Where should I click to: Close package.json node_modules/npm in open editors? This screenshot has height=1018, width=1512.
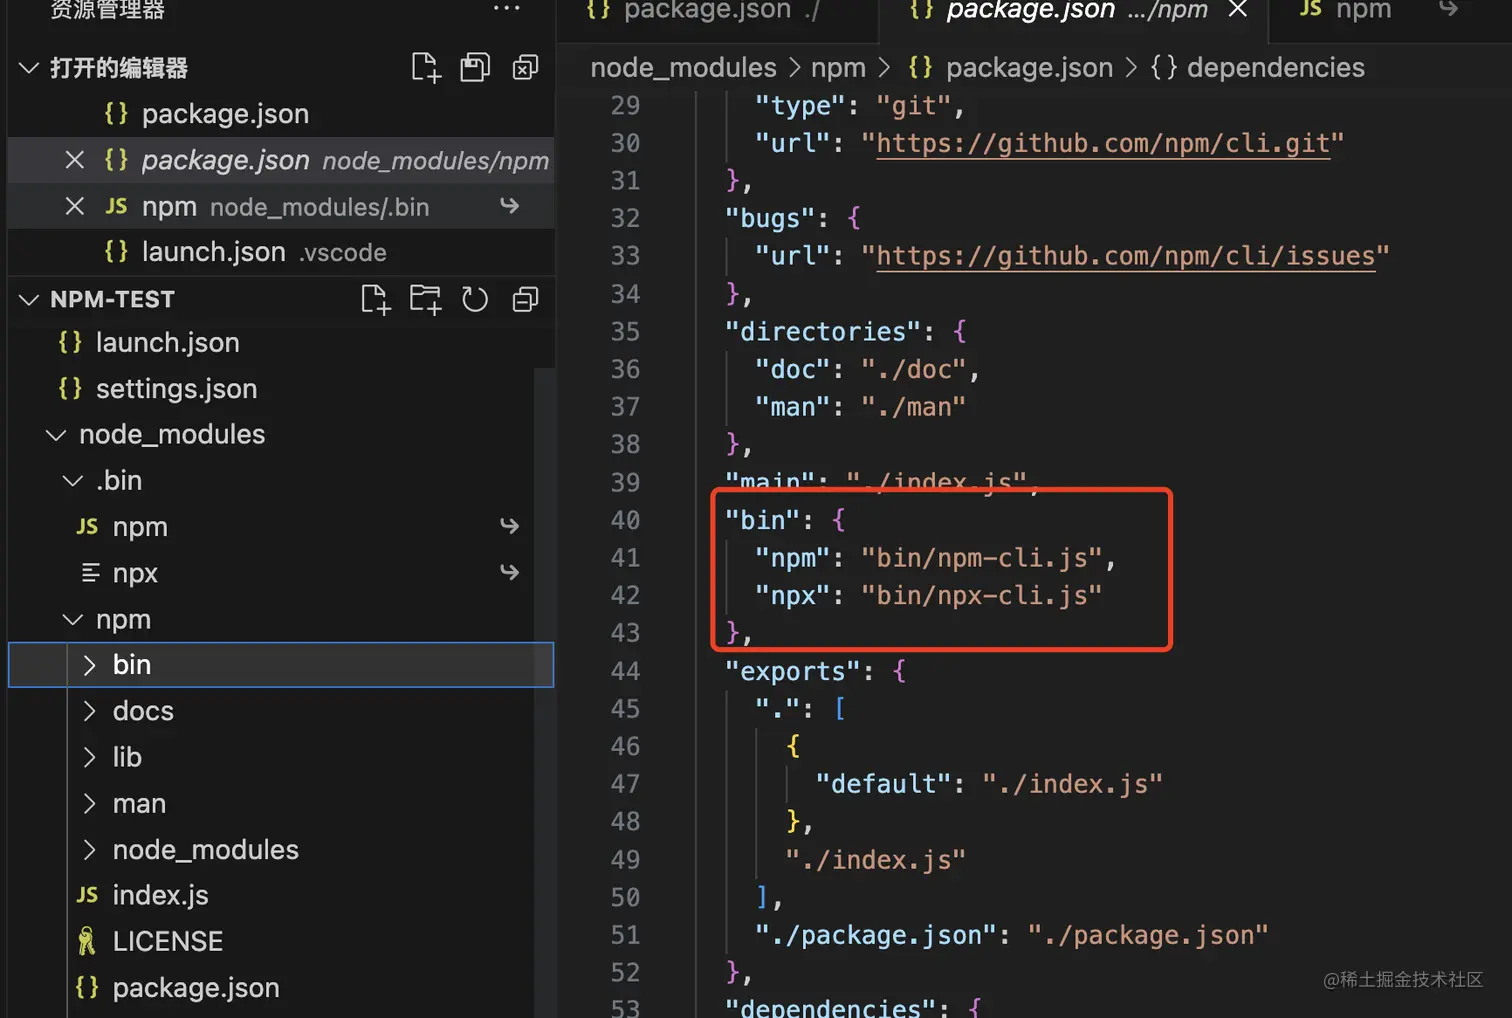(74, 160)
